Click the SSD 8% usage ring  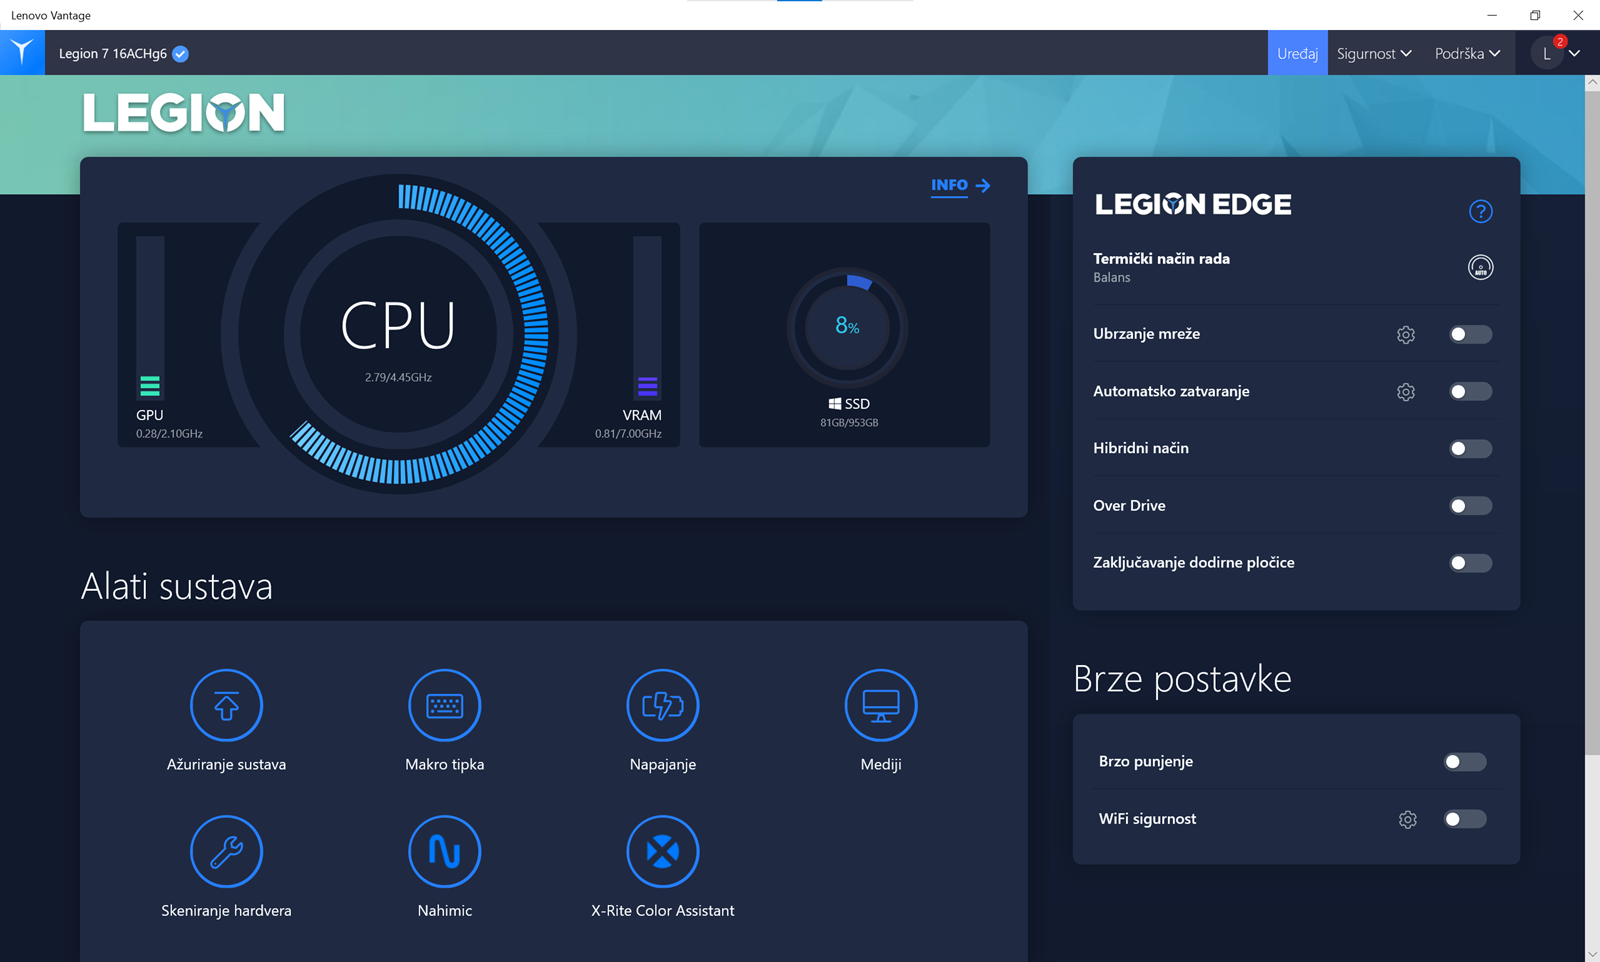tap(847, 327)
